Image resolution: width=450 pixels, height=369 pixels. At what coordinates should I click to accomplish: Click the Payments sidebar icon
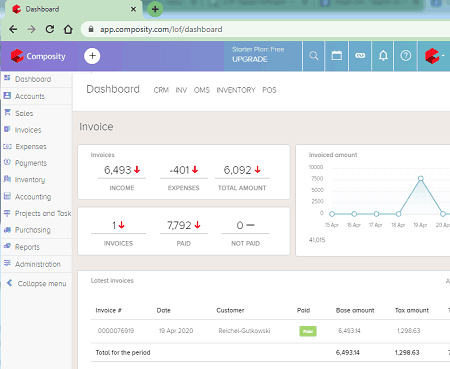coord(7,162)
